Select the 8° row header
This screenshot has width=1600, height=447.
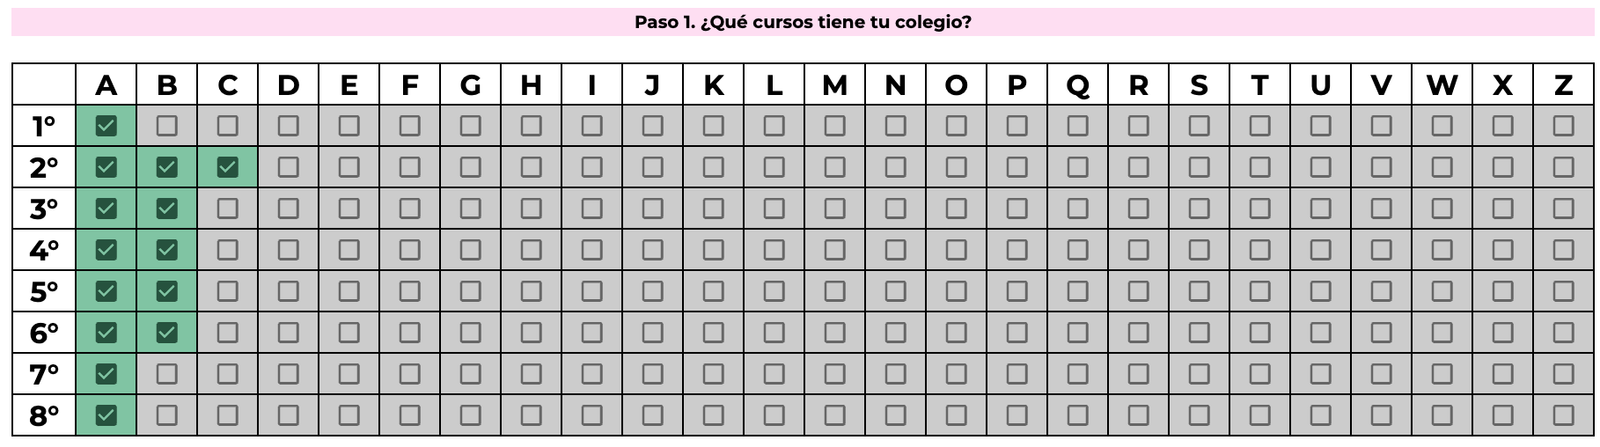click(x=44, y=415)
